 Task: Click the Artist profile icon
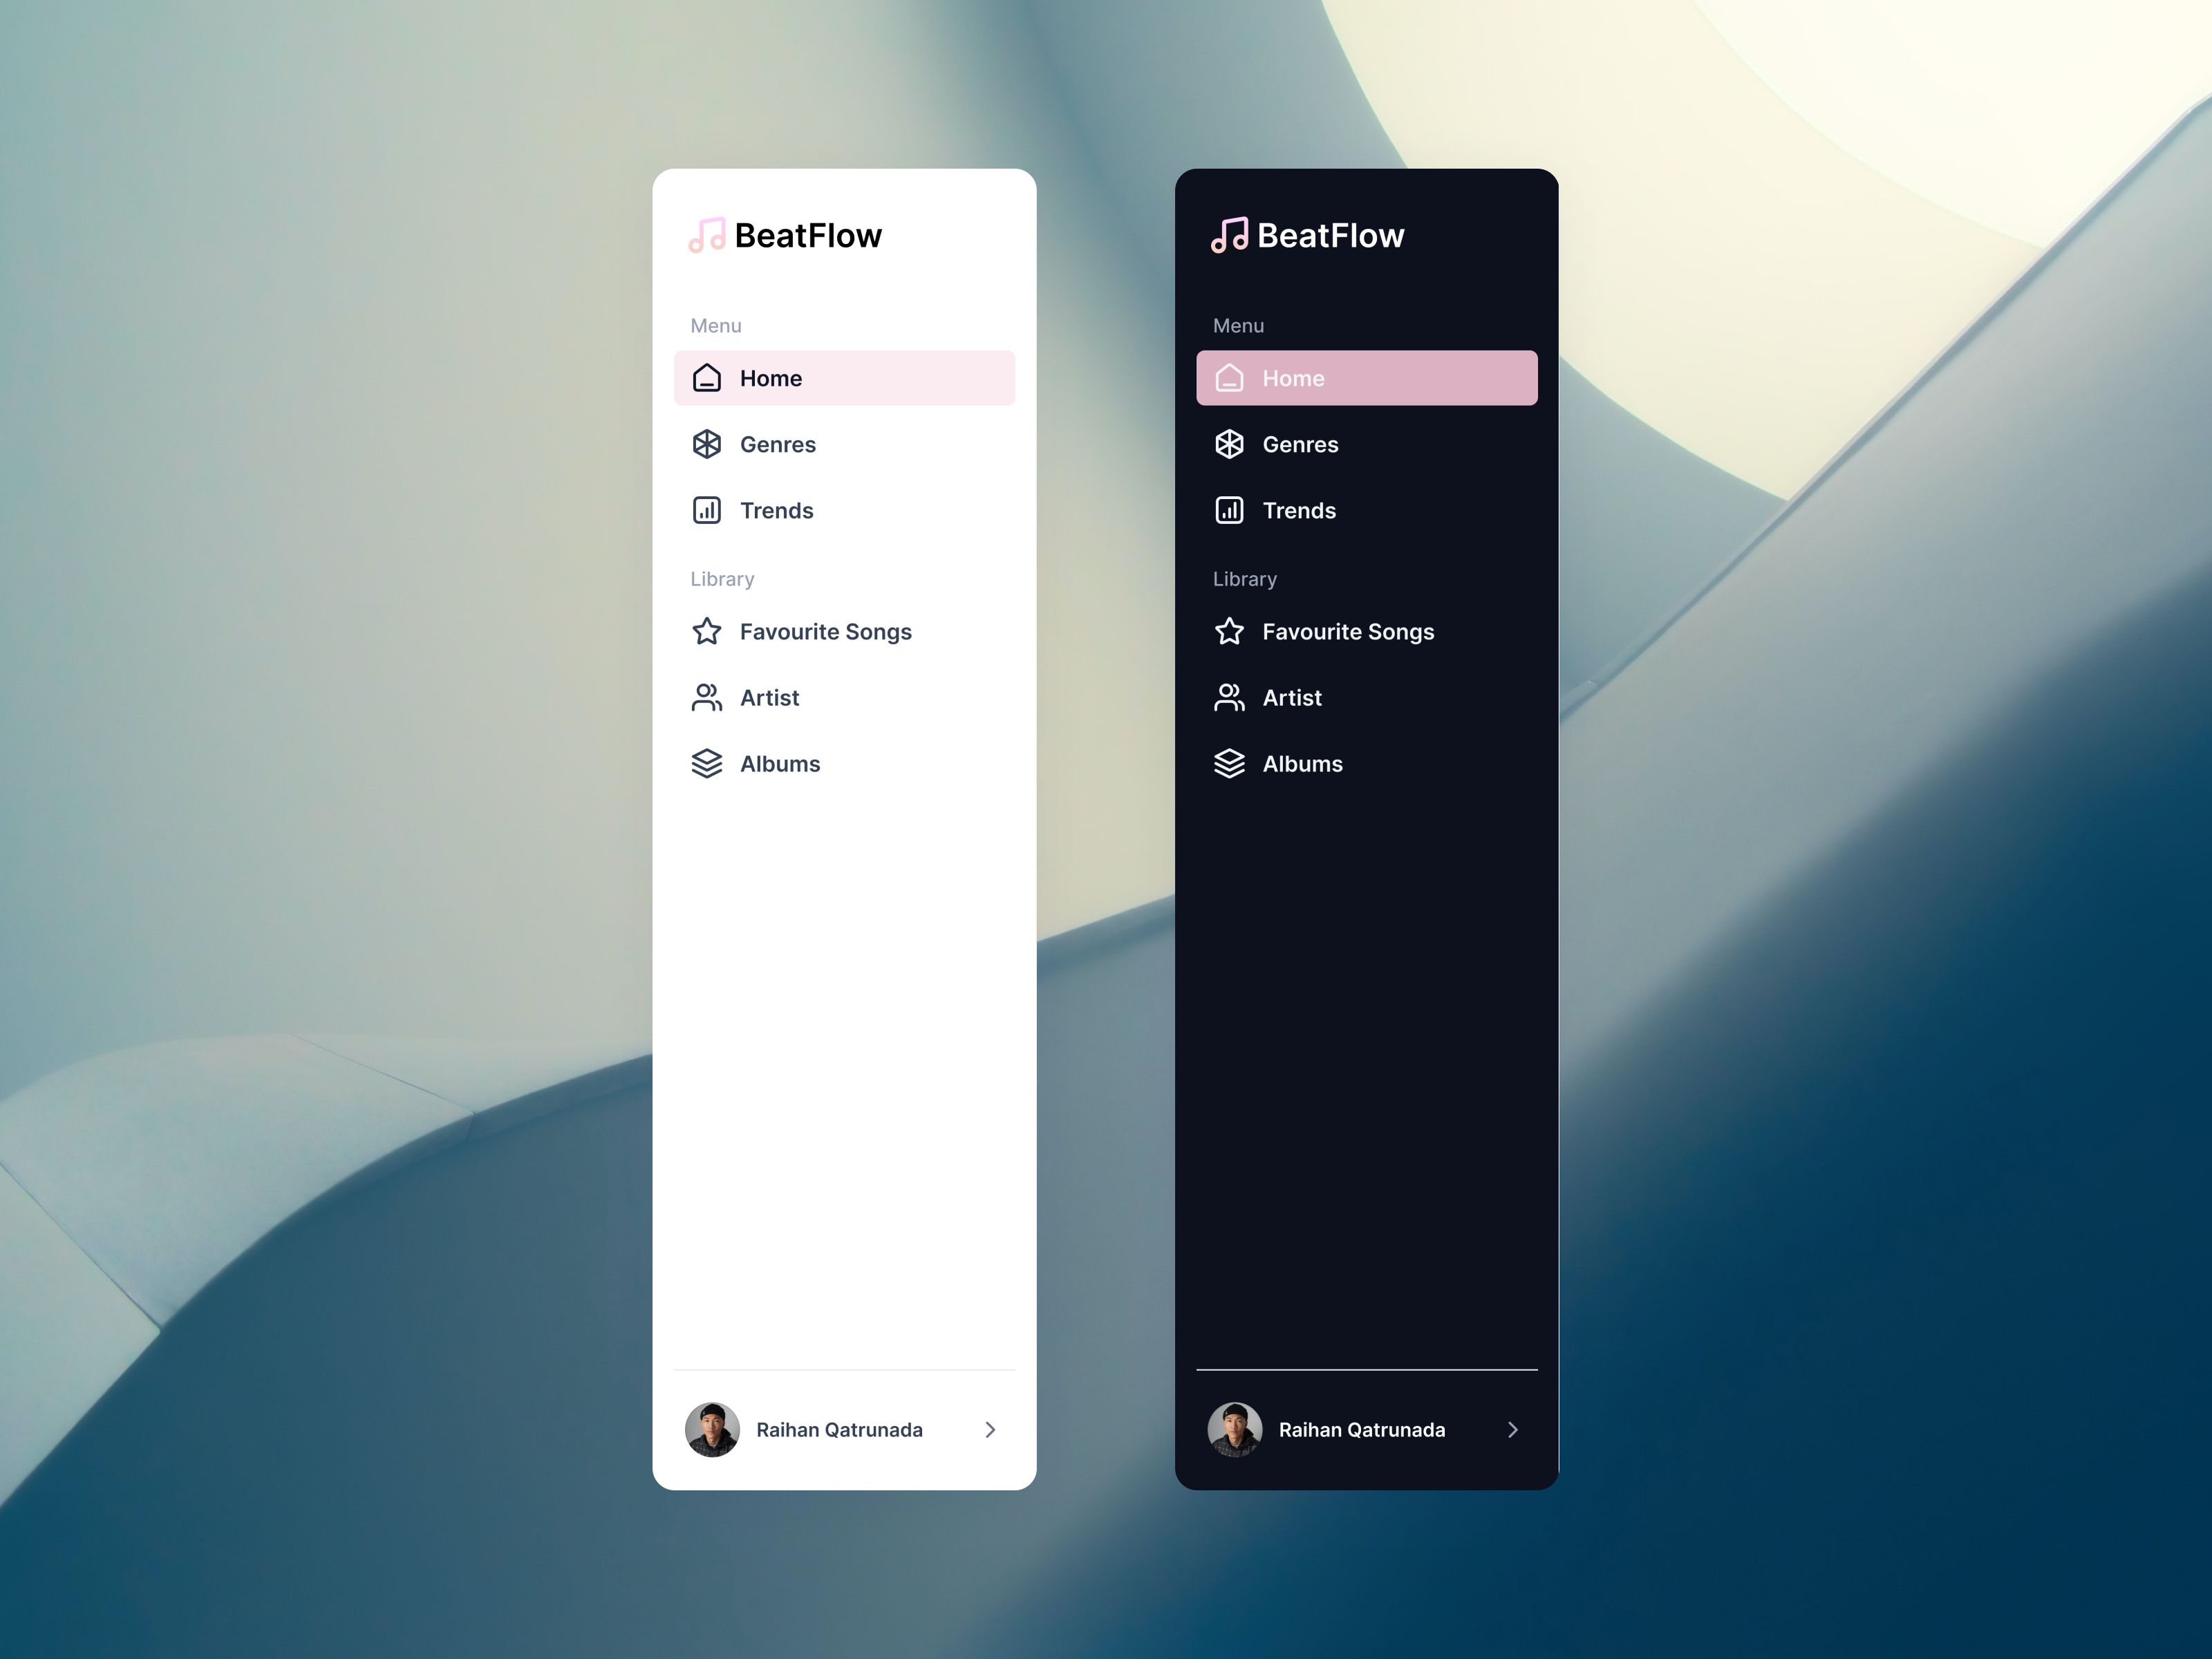point(707,695)
